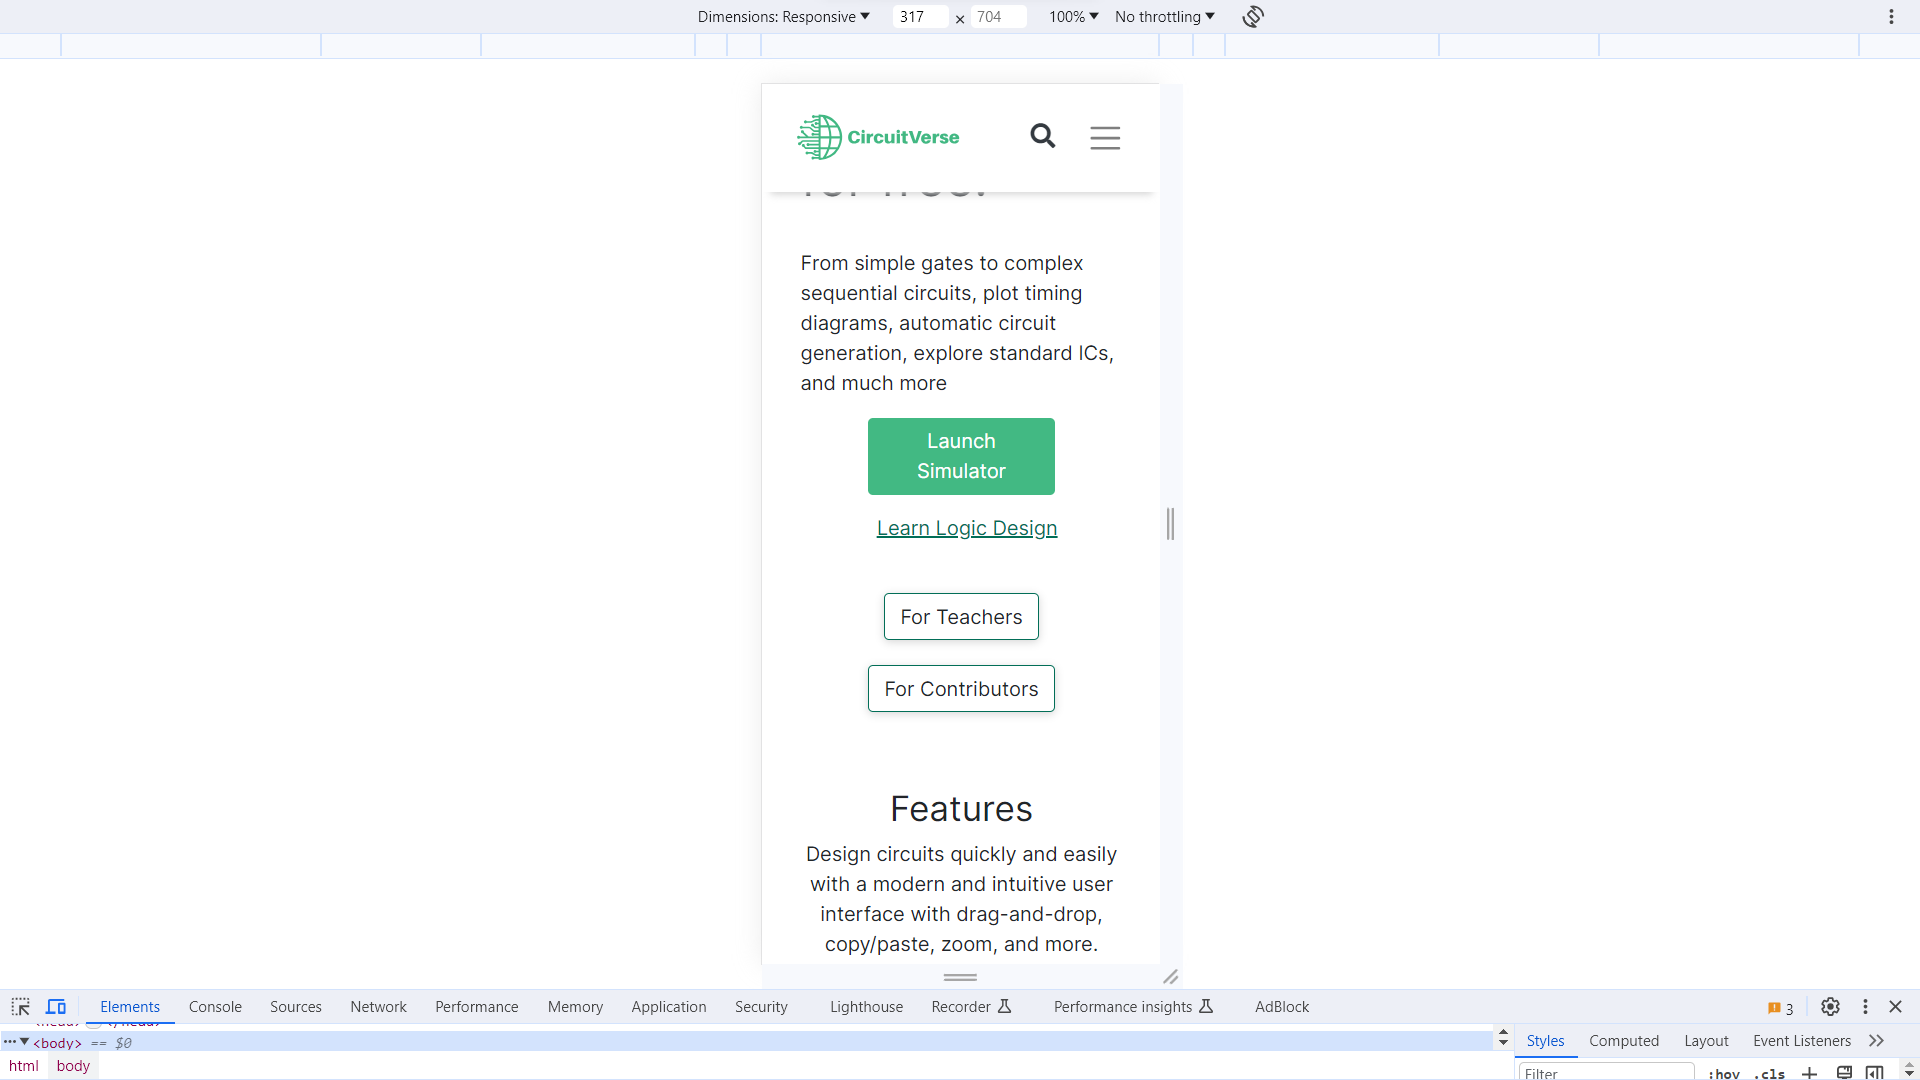Toggle the :hov element state pane
The height and width of the screenshot is (1080, 1920).
point(1724,1073)
